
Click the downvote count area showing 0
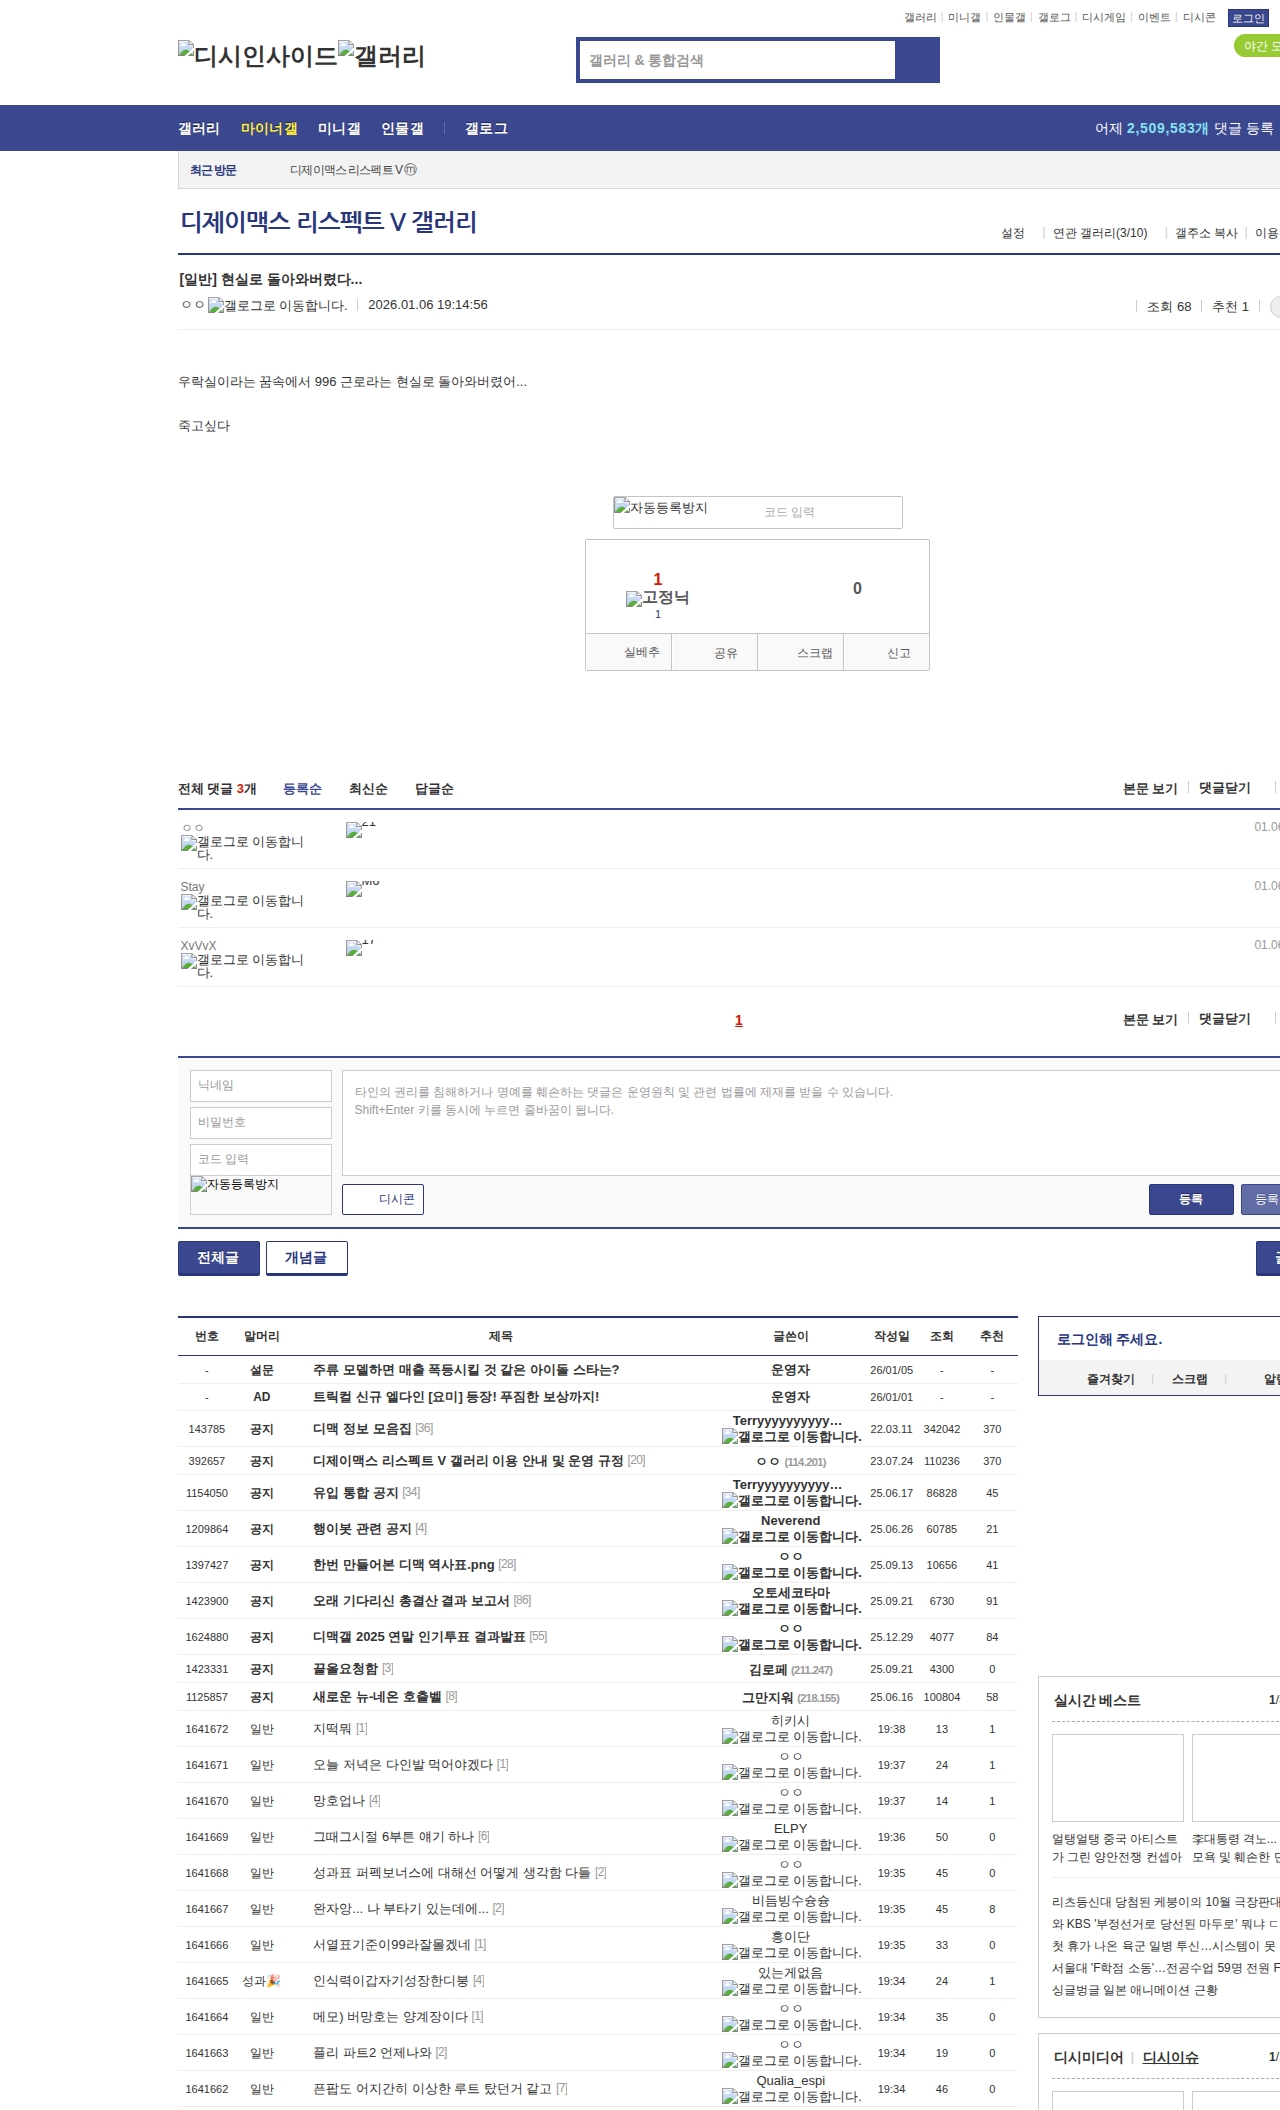[x=857, y=588]
